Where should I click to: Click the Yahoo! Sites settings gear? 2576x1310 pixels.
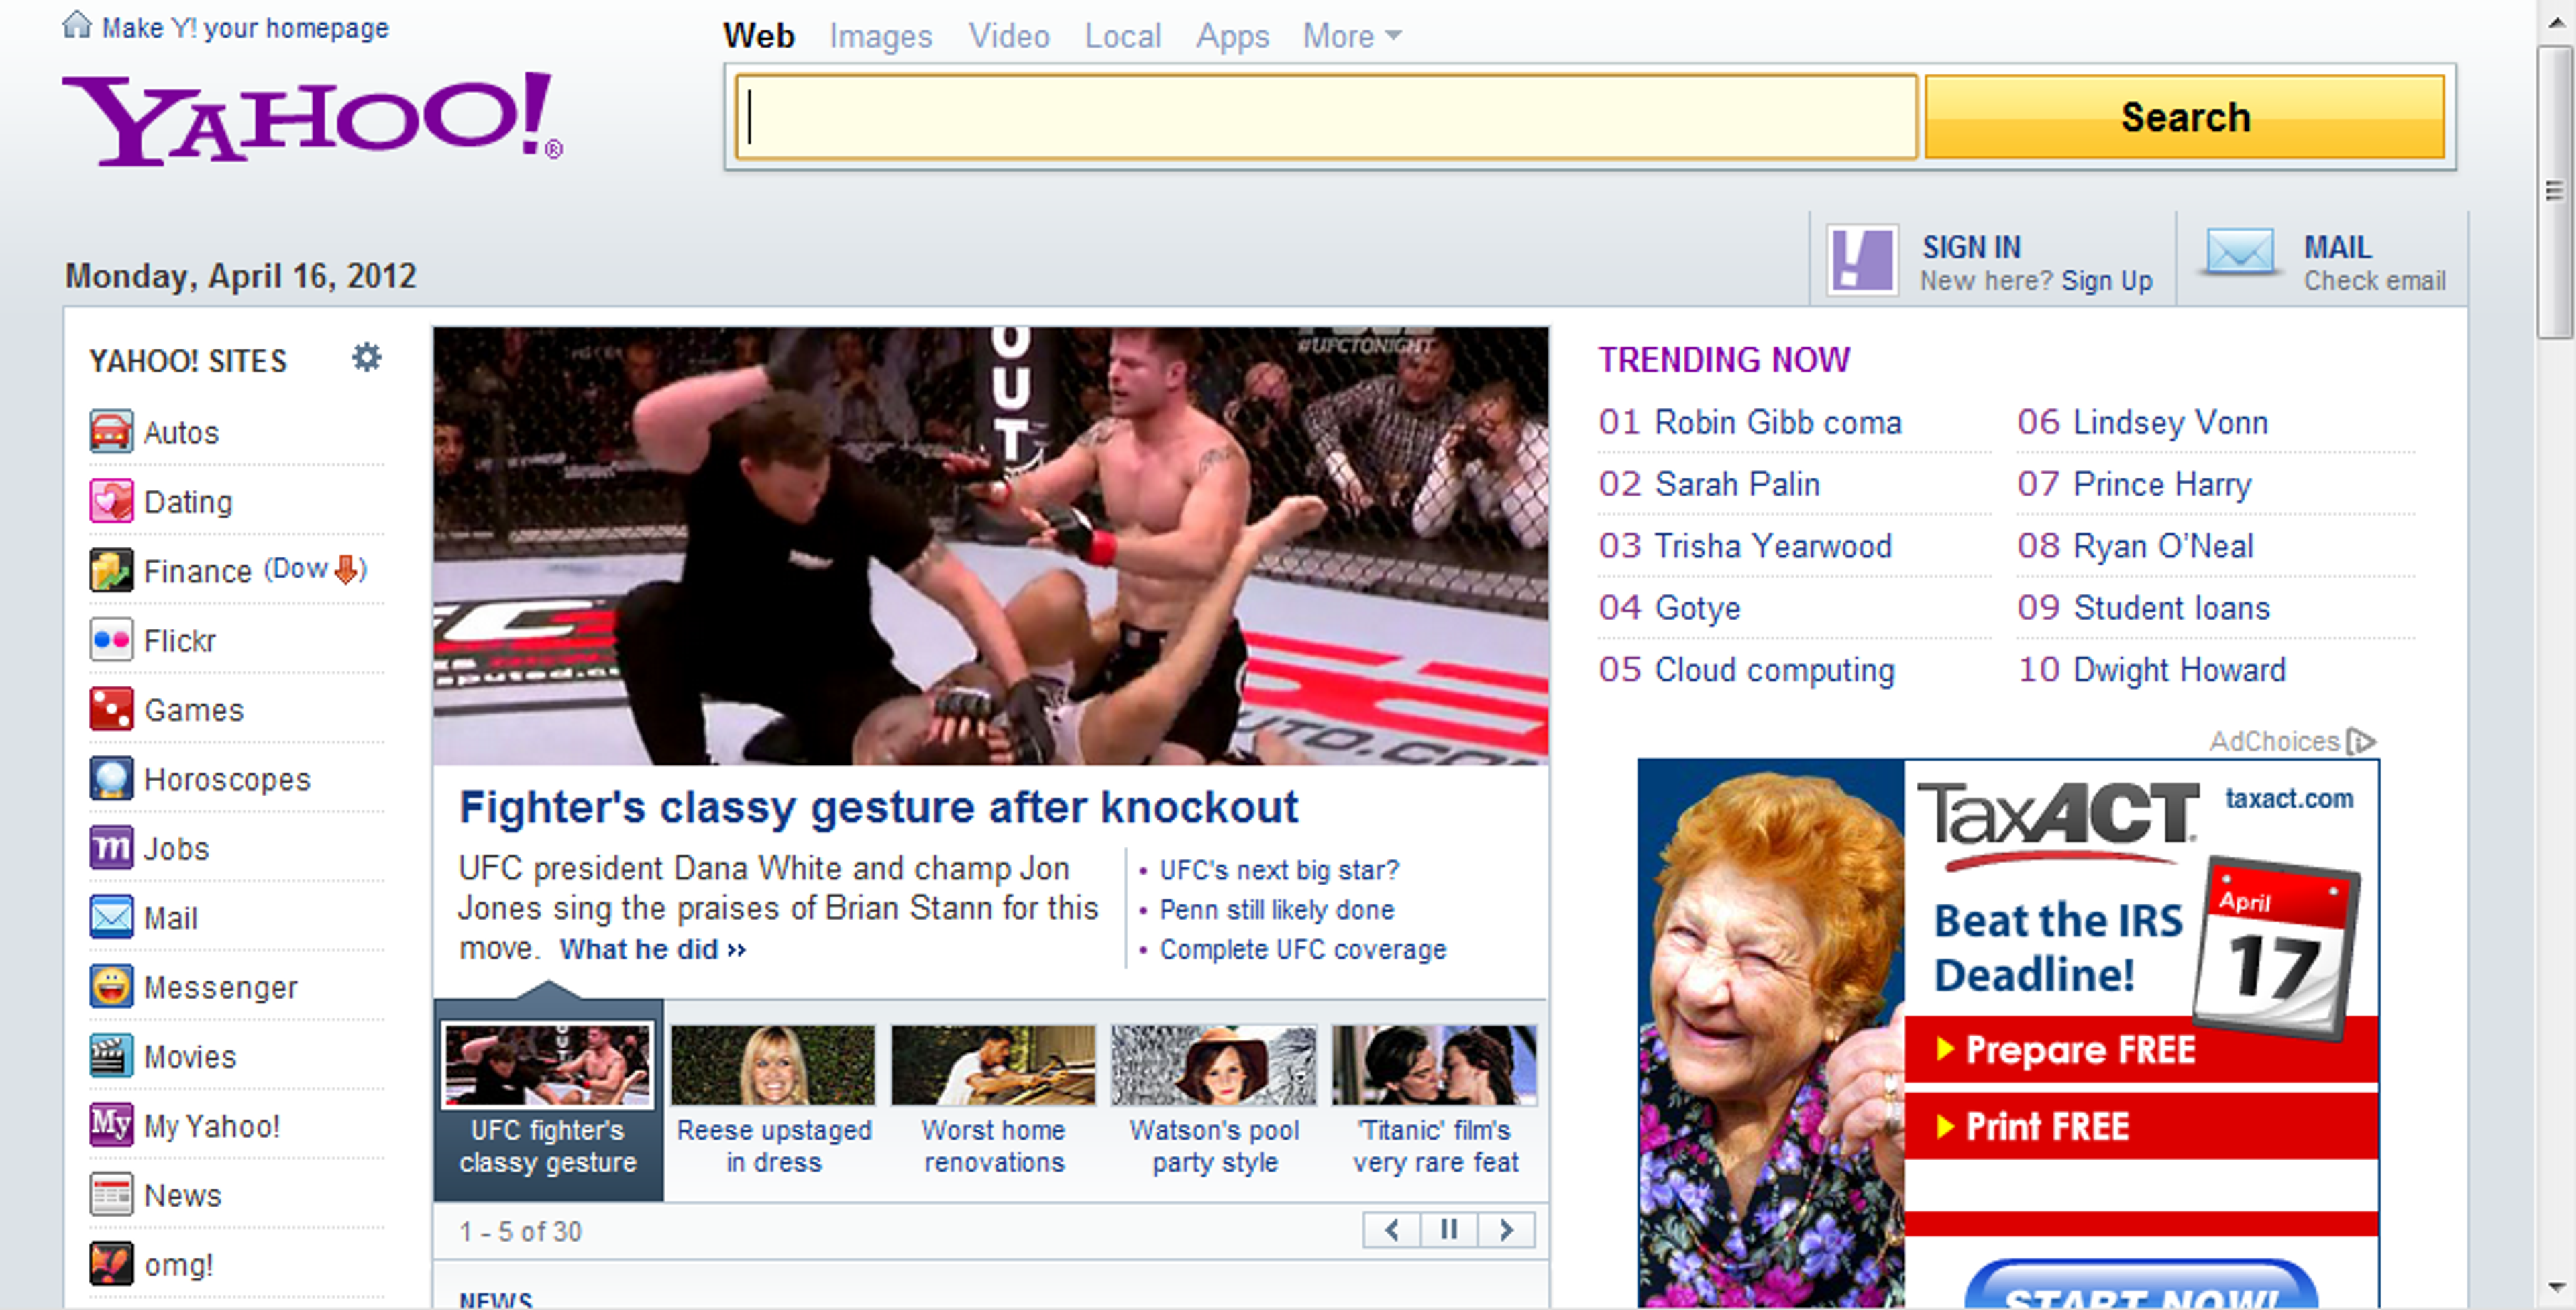[x=367, y=357]
